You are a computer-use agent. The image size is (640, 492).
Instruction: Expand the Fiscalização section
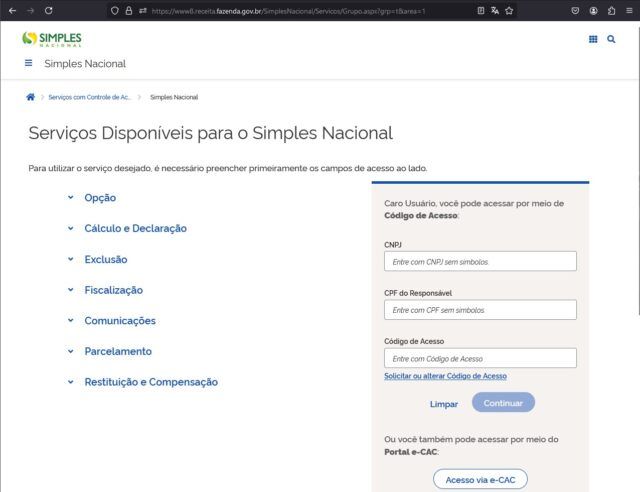coord(113,290)
